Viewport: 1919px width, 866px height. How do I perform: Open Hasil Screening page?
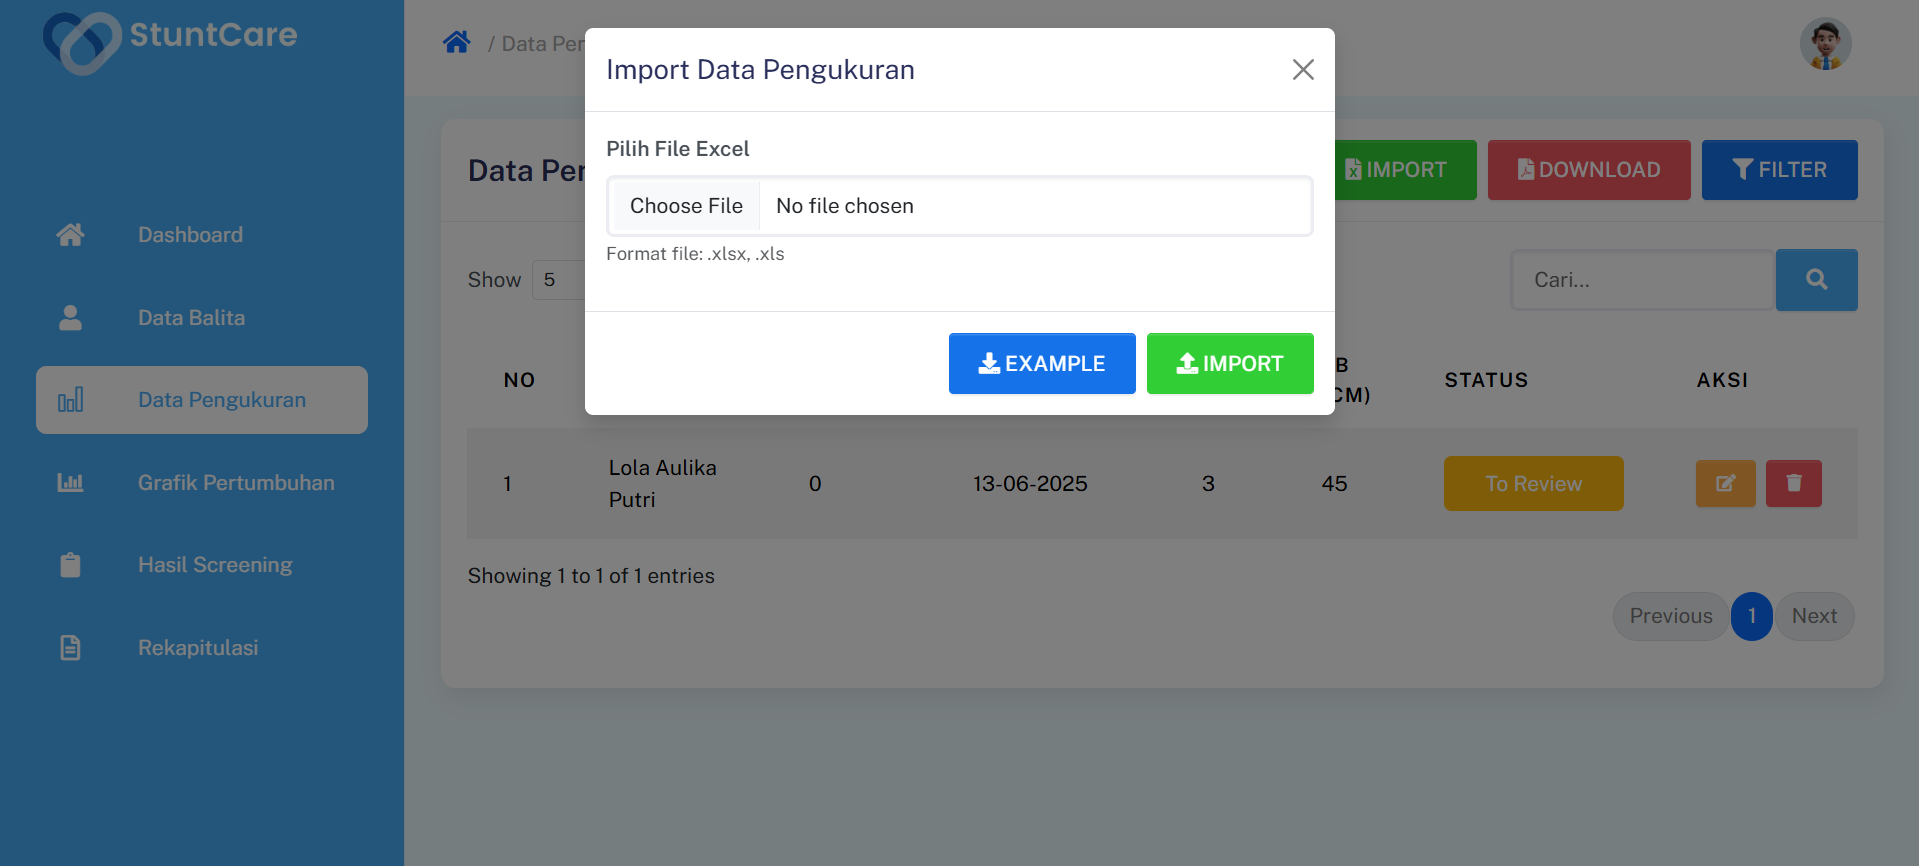215,565
